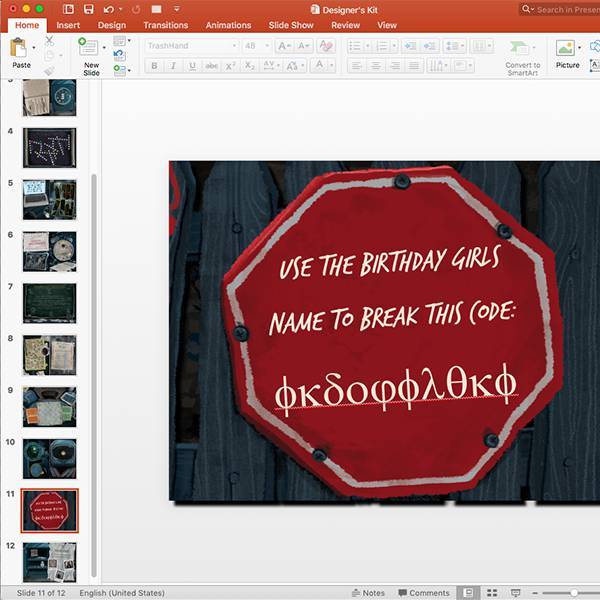Click the Clear Formatting icon
Viewport: 600px width, 600px height.
[x=326, y=46]
